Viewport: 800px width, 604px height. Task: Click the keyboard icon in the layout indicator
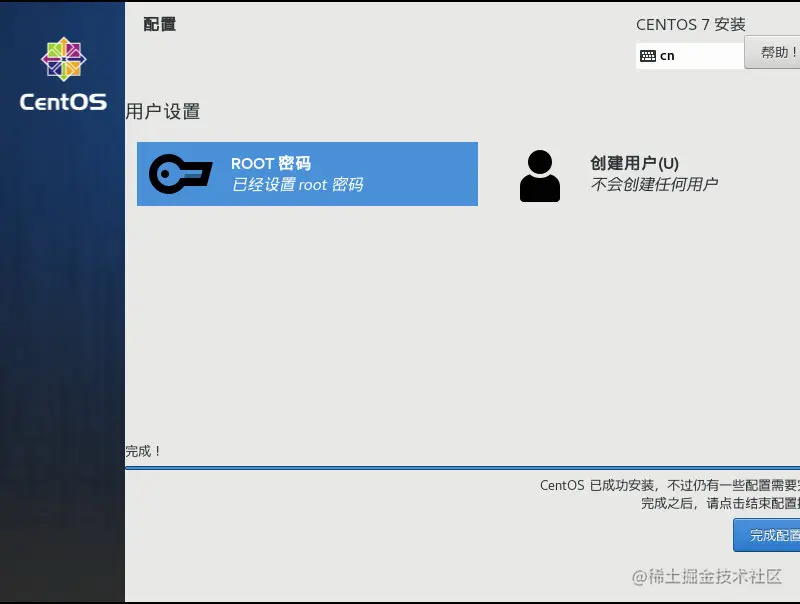[x=647, y=55]
